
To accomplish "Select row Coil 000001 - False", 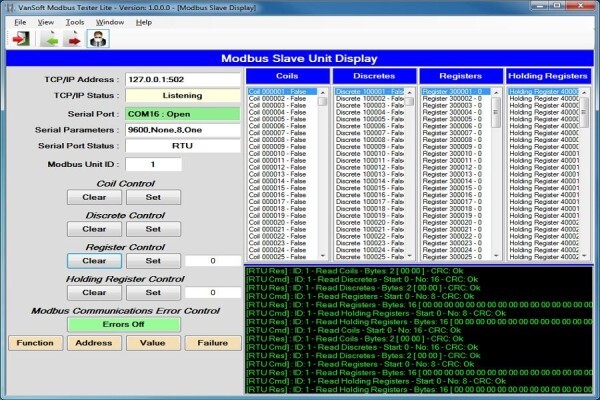I will click(x=282, y=92).
